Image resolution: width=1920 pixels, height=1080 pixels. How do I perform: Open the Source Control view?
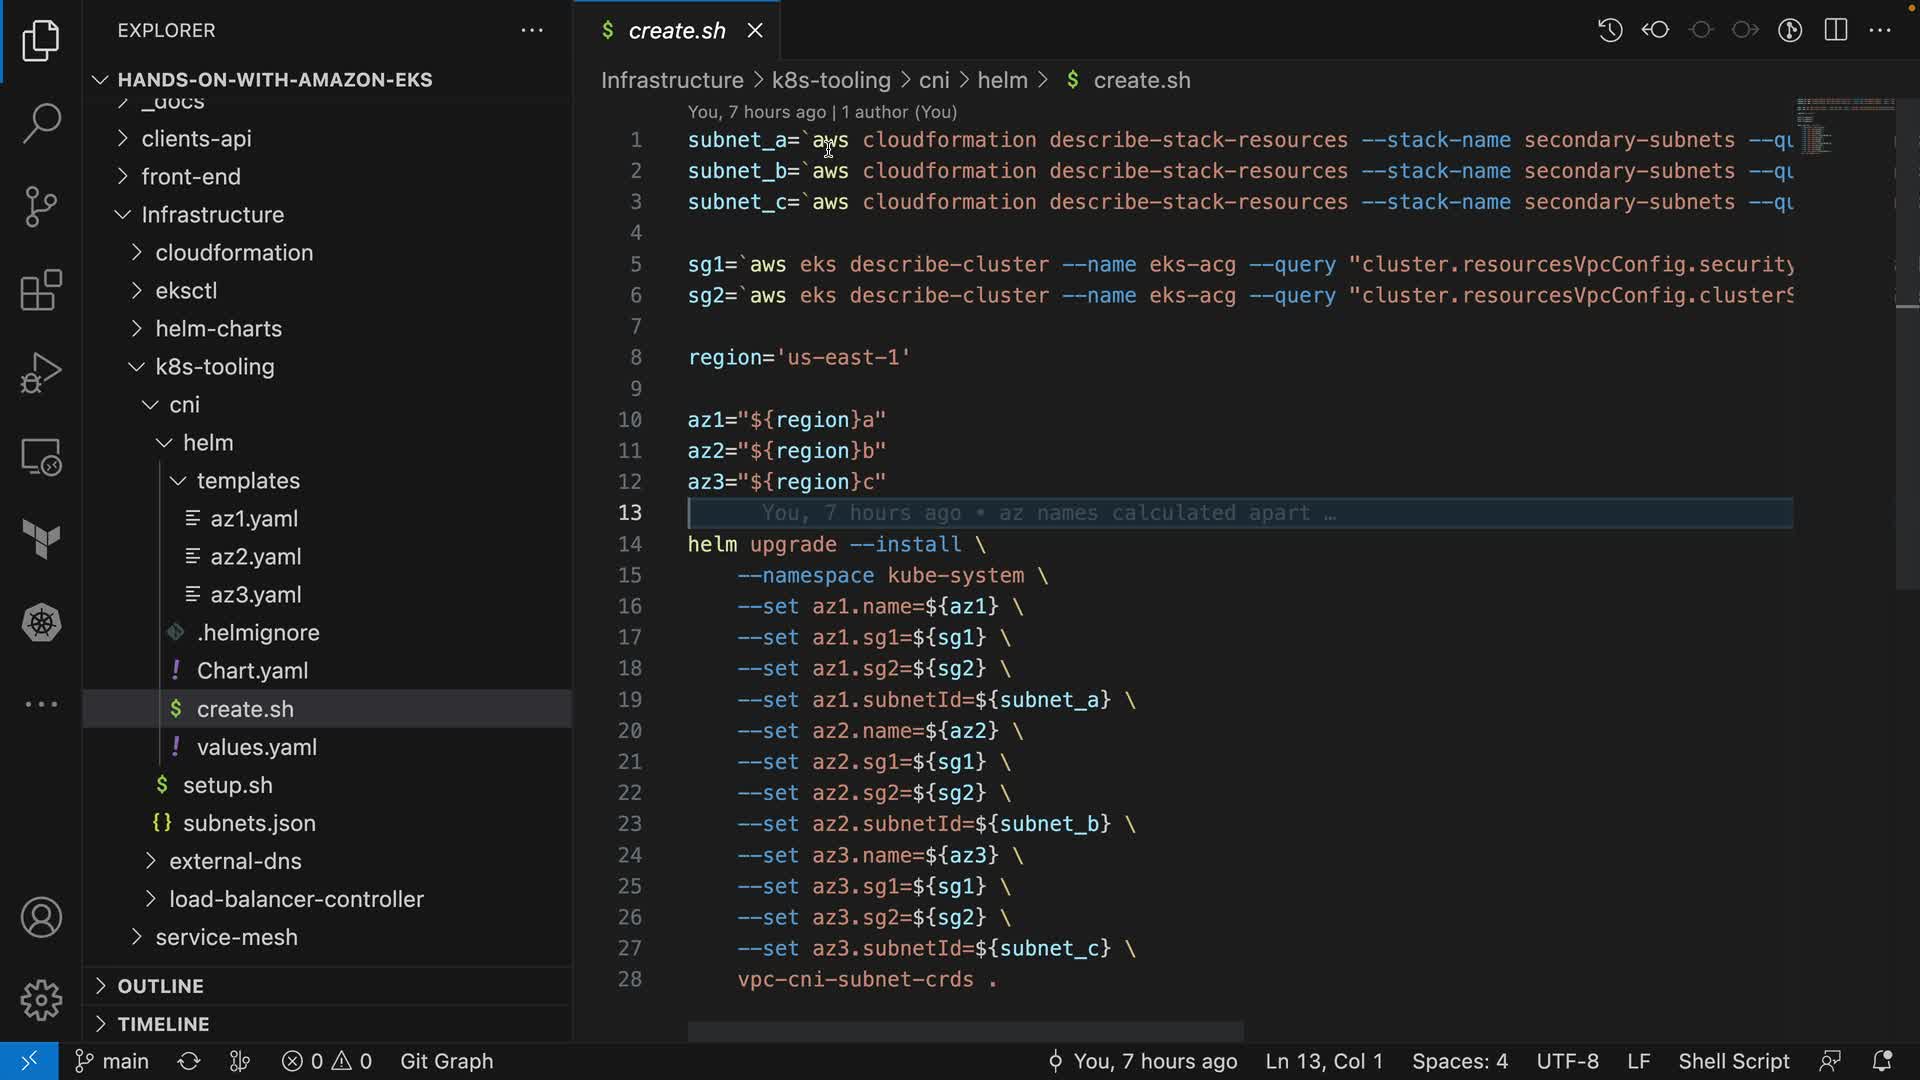coord(41,207)
